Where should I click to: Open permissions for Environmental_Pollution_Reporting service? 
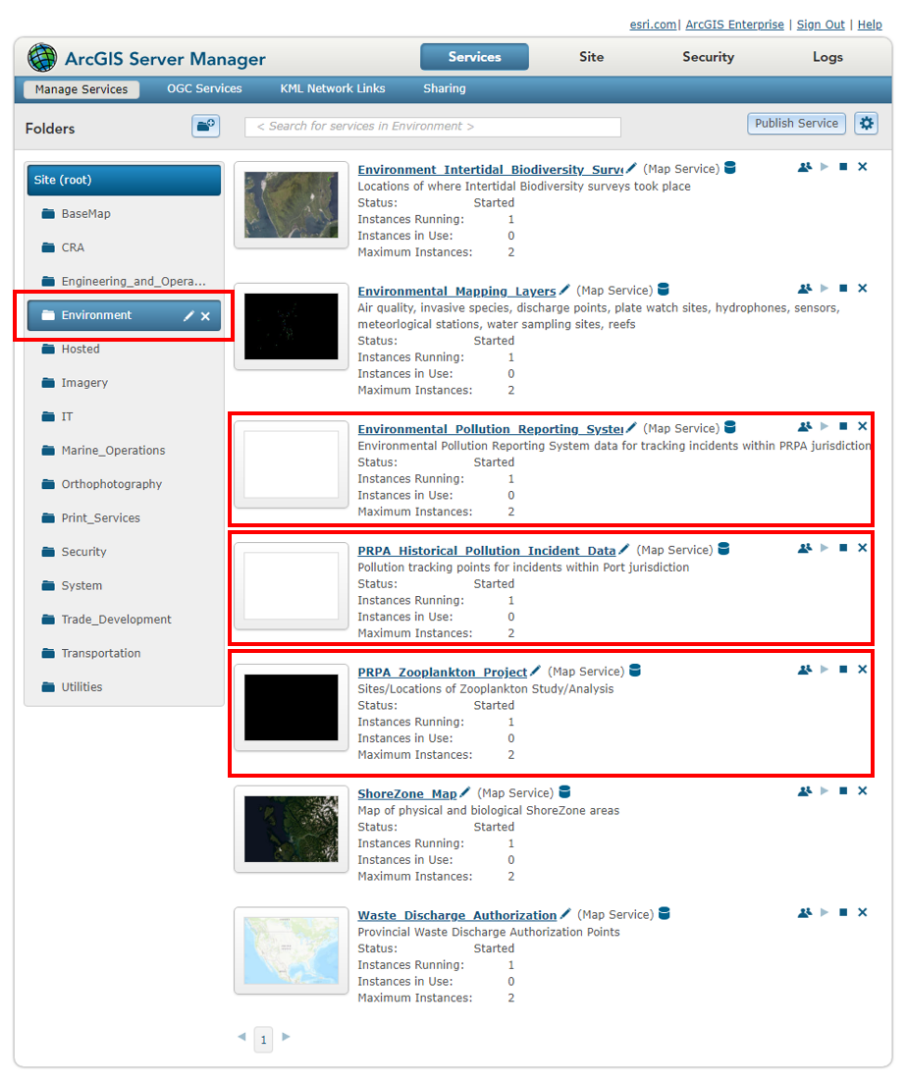pos(804,426)
